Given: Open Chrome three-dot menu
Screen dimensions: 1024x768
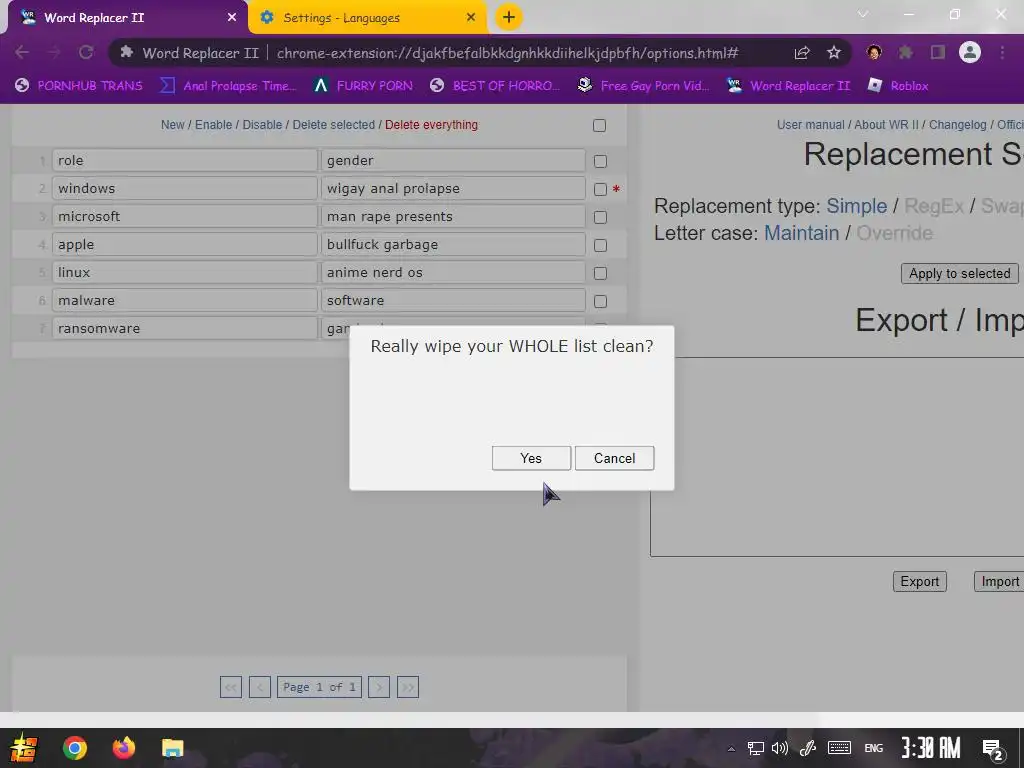Looking at the screenshot, I should [1002, 52].
